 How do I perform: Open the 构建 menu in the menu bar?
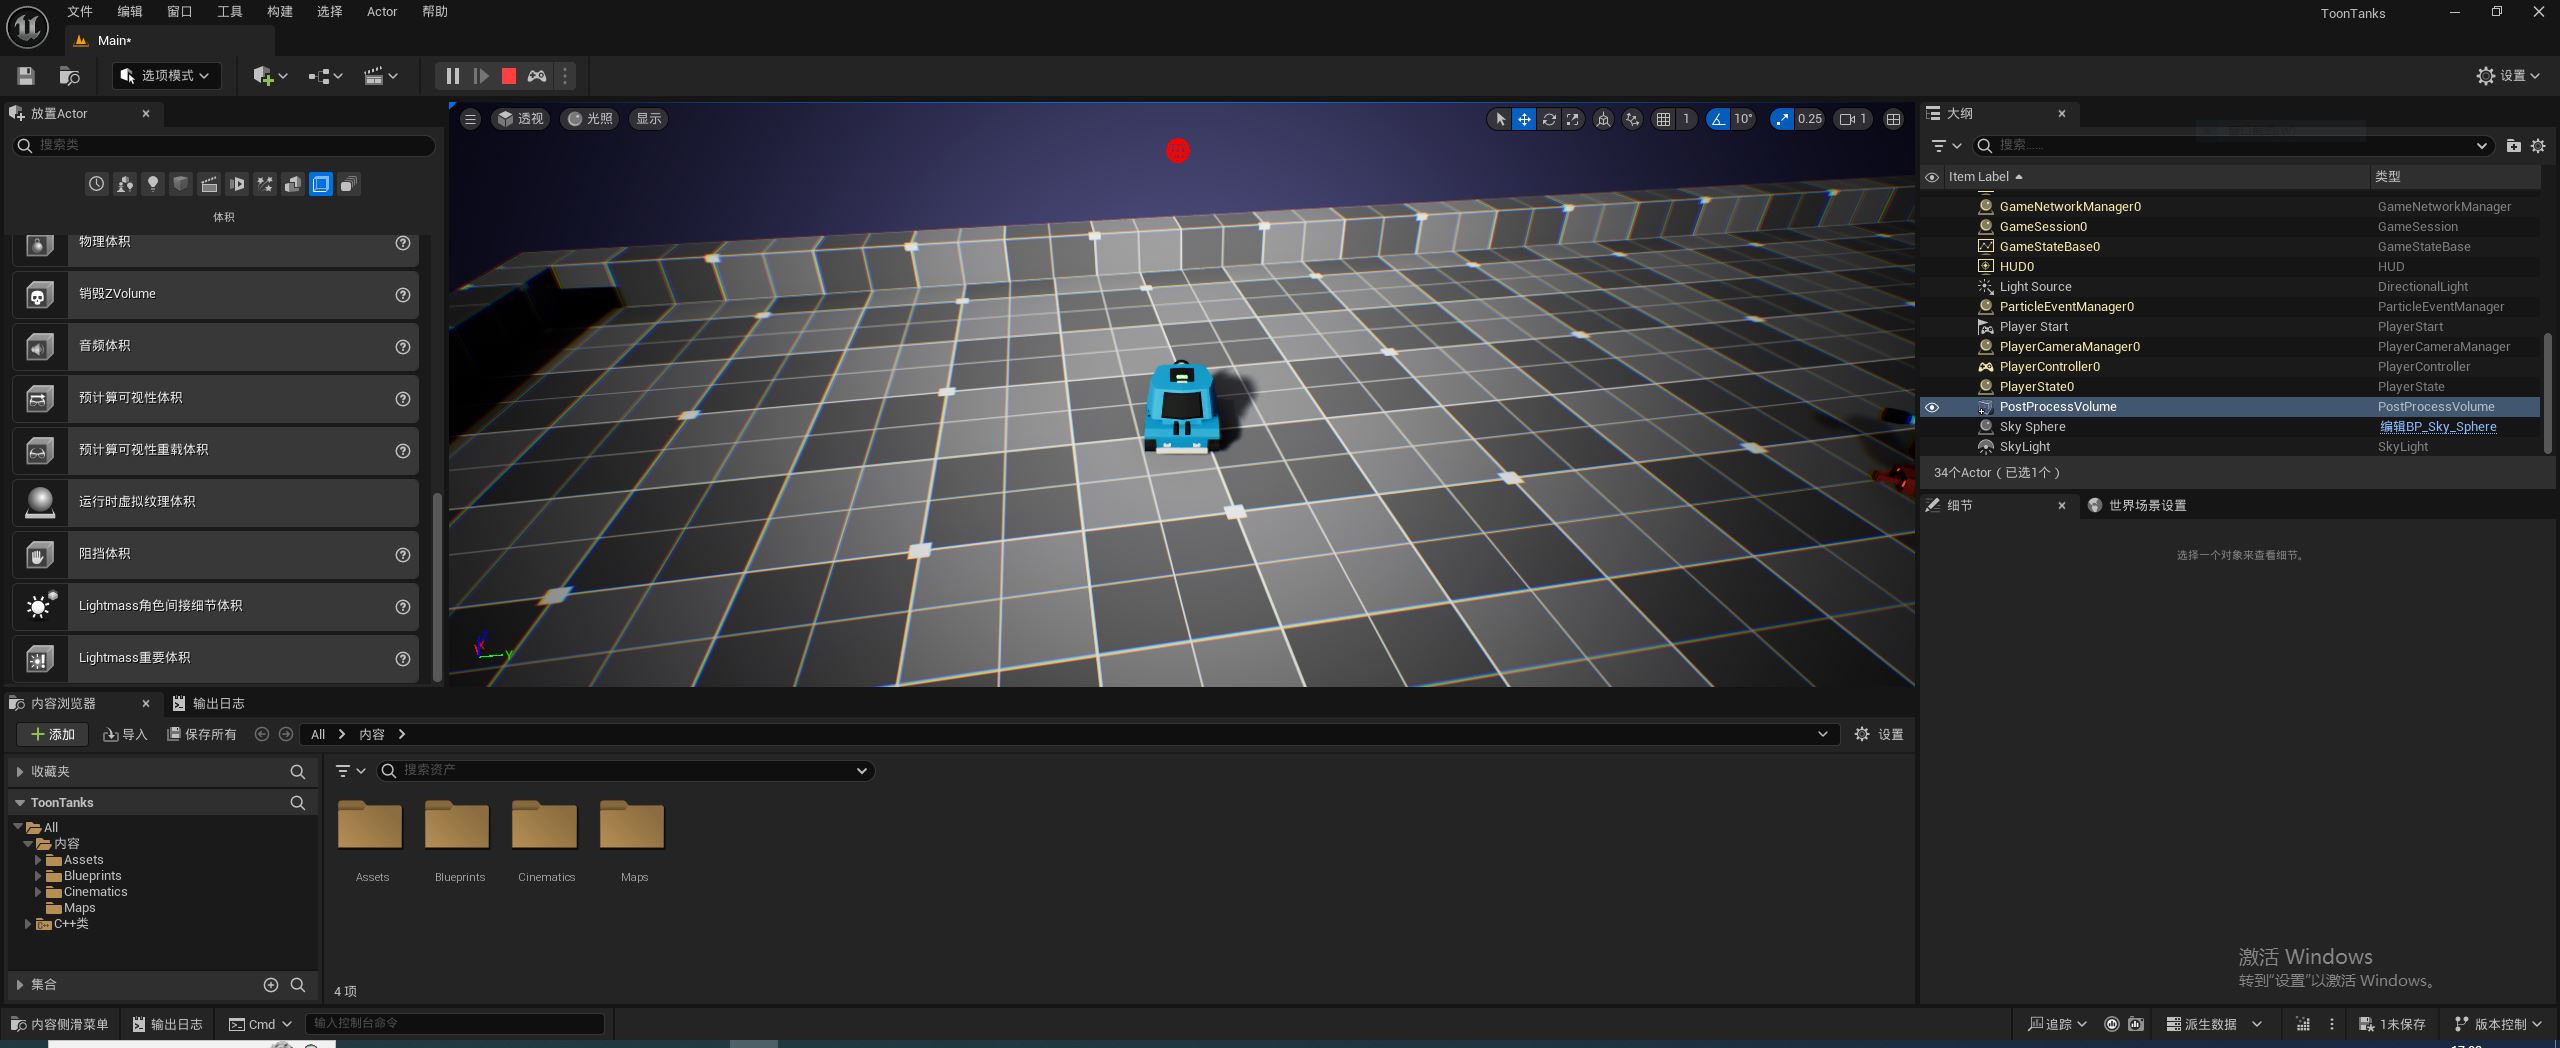click(x=280, y=12)
